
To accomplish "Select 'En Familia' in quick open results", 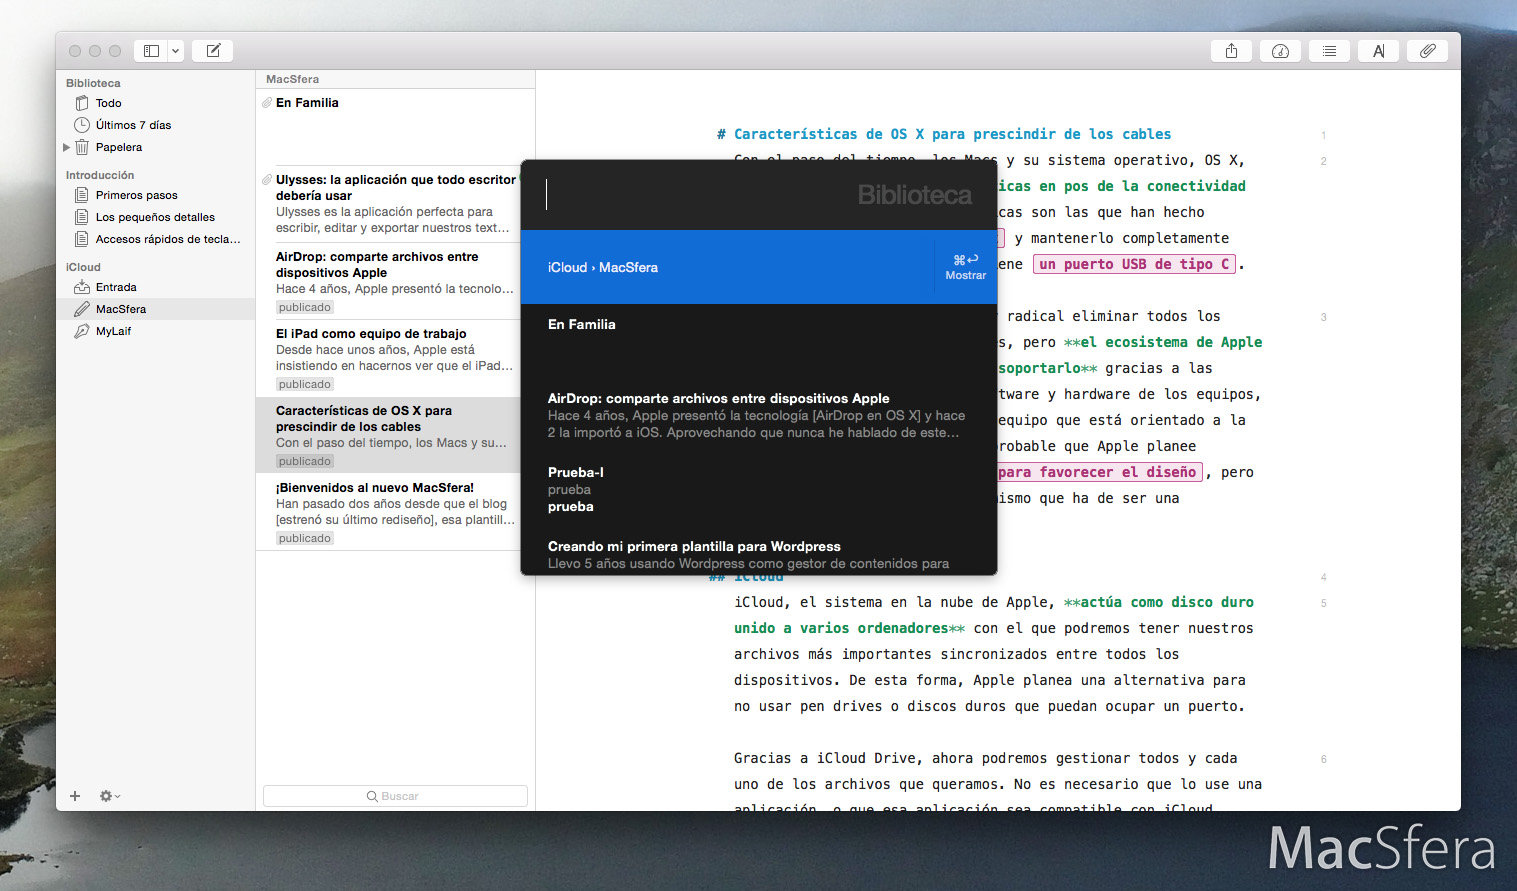I will pos(759,341).
